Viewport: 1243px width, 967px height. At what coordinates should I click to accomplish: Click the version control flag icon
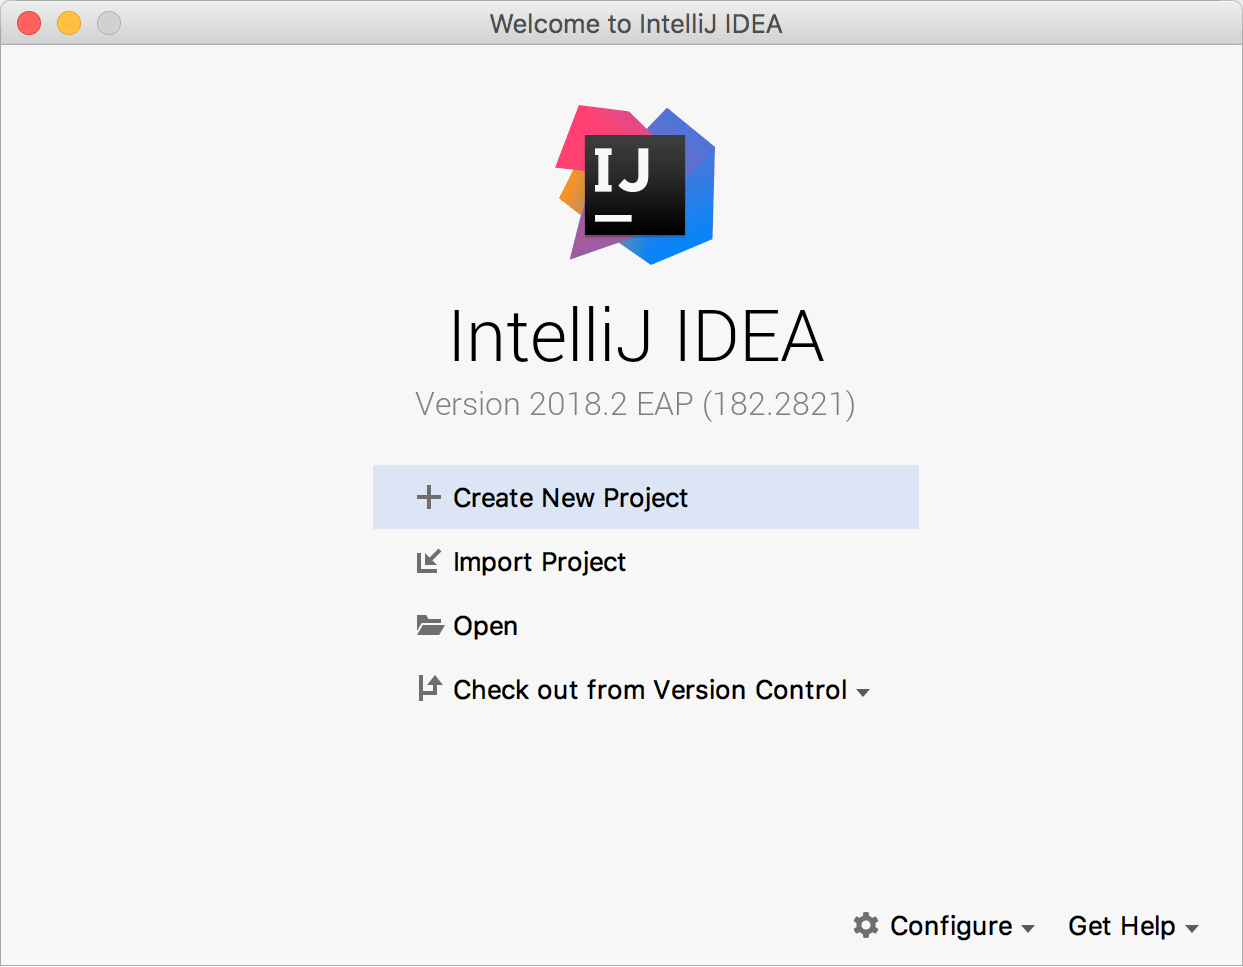coord(429,689)
